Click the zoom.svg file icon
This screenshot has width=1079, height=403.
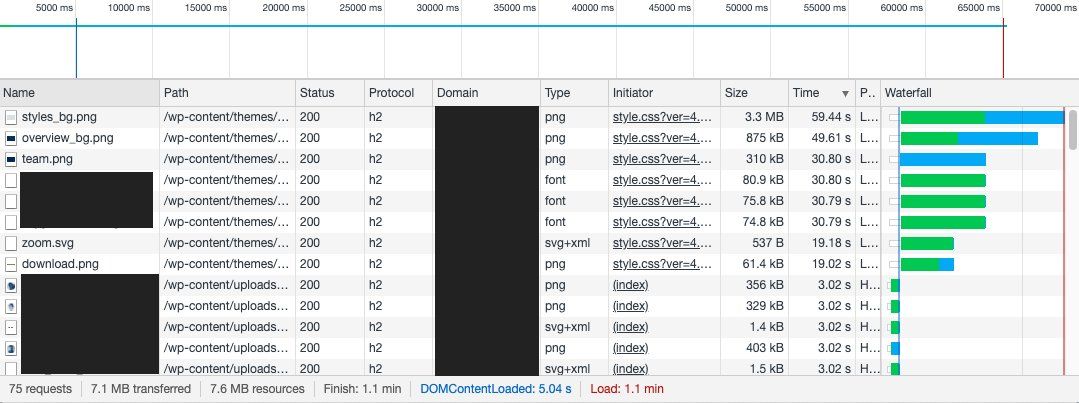click(x=10, y=243)
